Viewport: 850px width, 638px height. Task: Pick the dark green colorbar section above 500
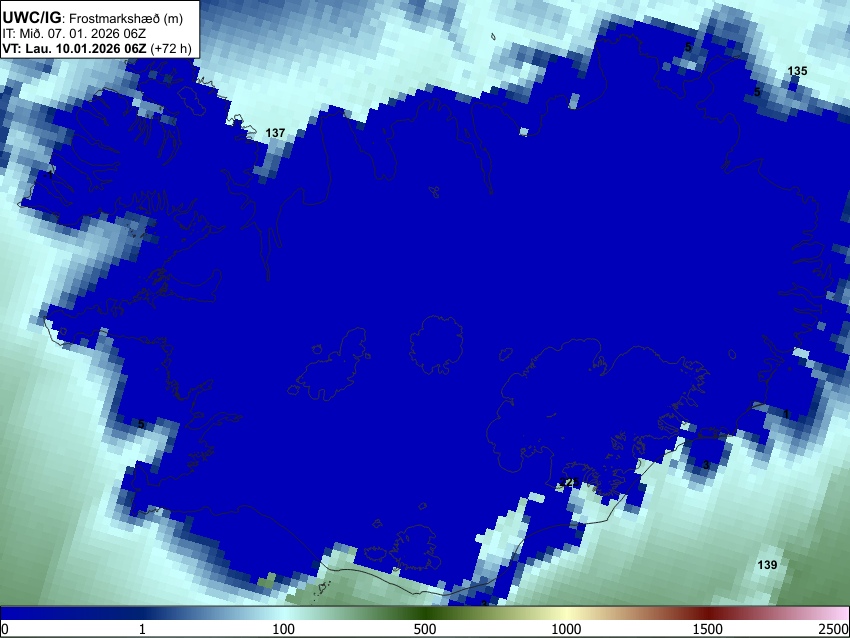point(425,614)
